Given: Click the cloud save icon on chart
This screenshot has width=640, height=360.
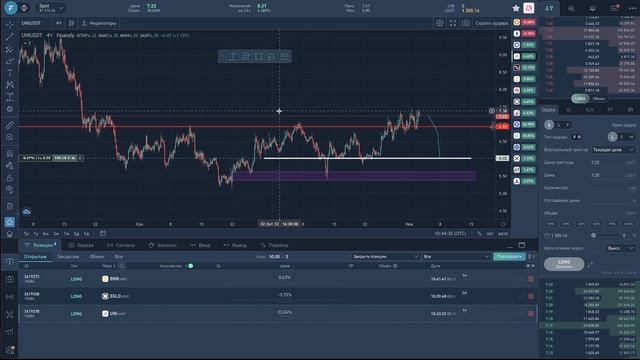Looking at the screenshot, I should (27, 212).
